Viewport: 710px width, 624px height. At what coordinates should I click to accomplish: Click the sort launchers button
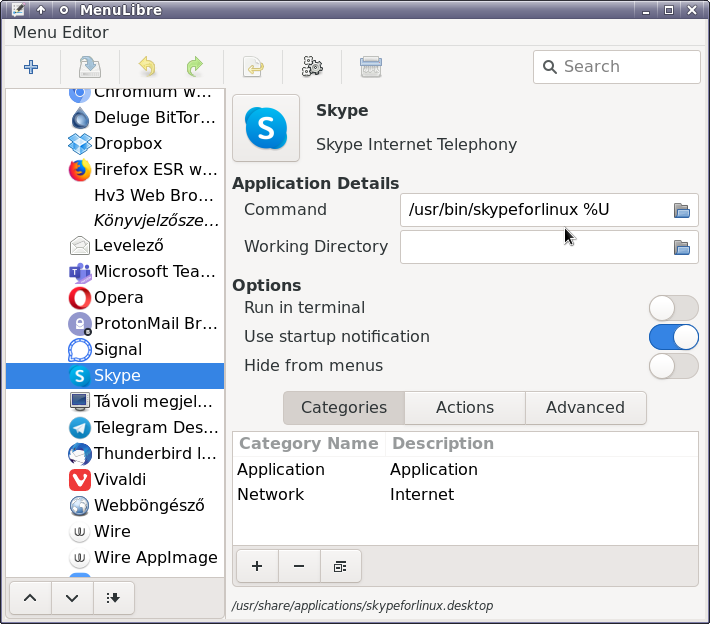[113, 598]
